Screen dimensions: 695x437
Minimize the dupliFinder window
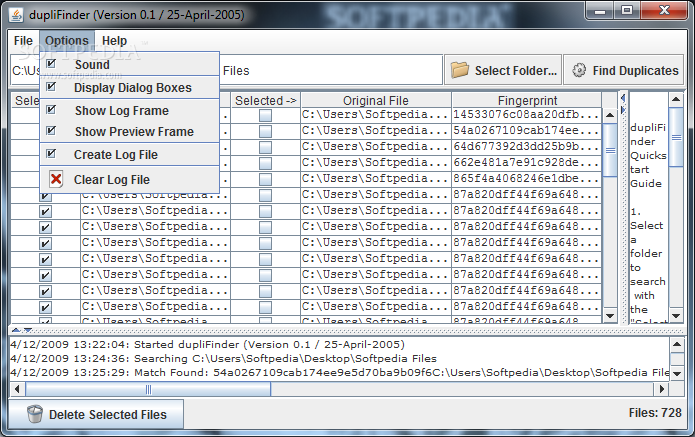coord(601,11)
